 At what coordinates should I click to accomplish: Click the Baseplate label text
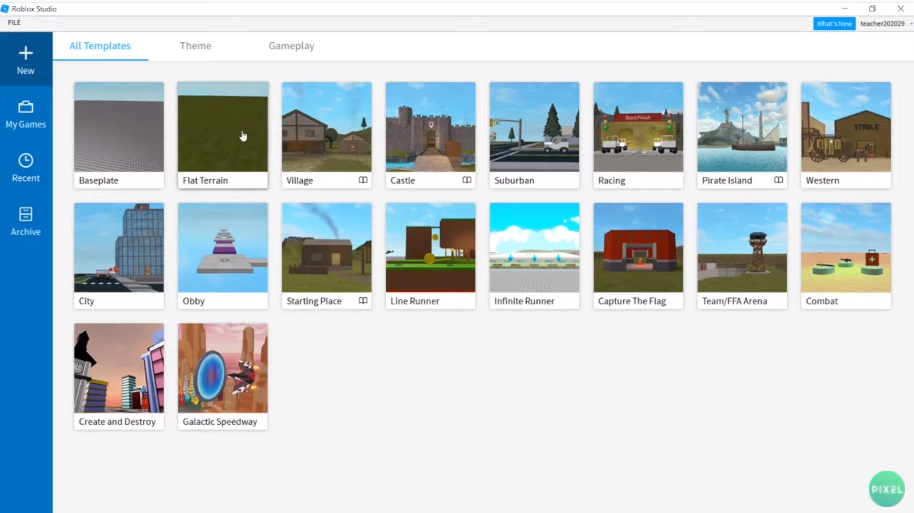[99, 181]
